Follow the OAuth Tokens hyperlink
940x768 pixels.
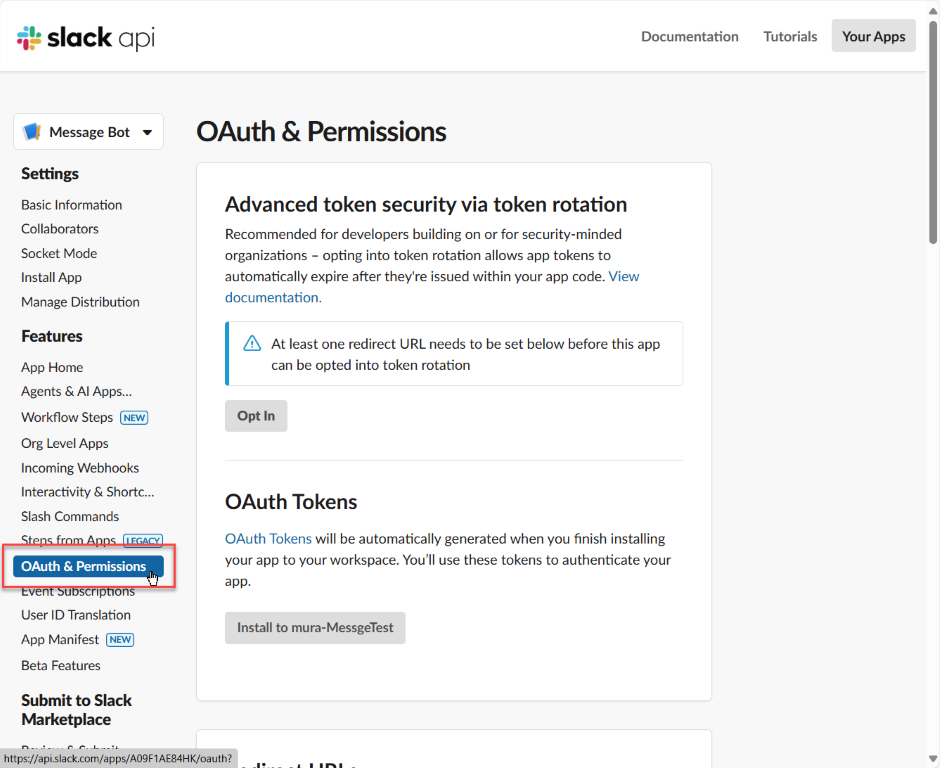(268, 539)
